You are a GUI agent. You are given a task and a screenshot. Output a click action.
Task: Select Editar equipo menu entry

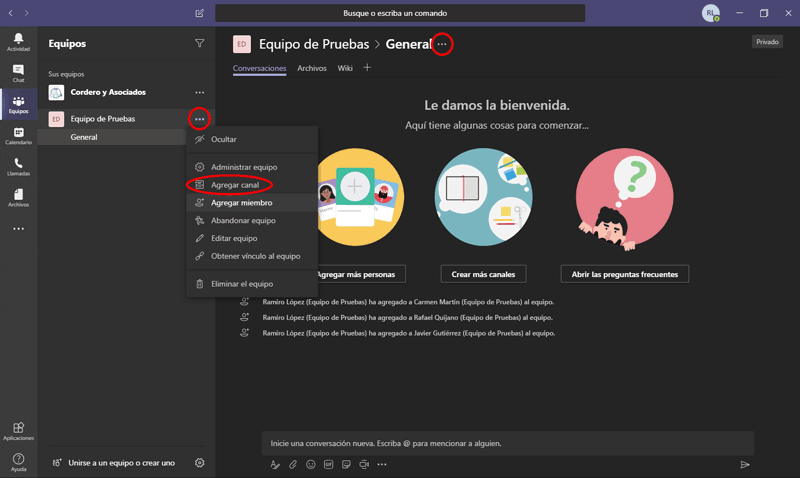click(x=252, y=238)
